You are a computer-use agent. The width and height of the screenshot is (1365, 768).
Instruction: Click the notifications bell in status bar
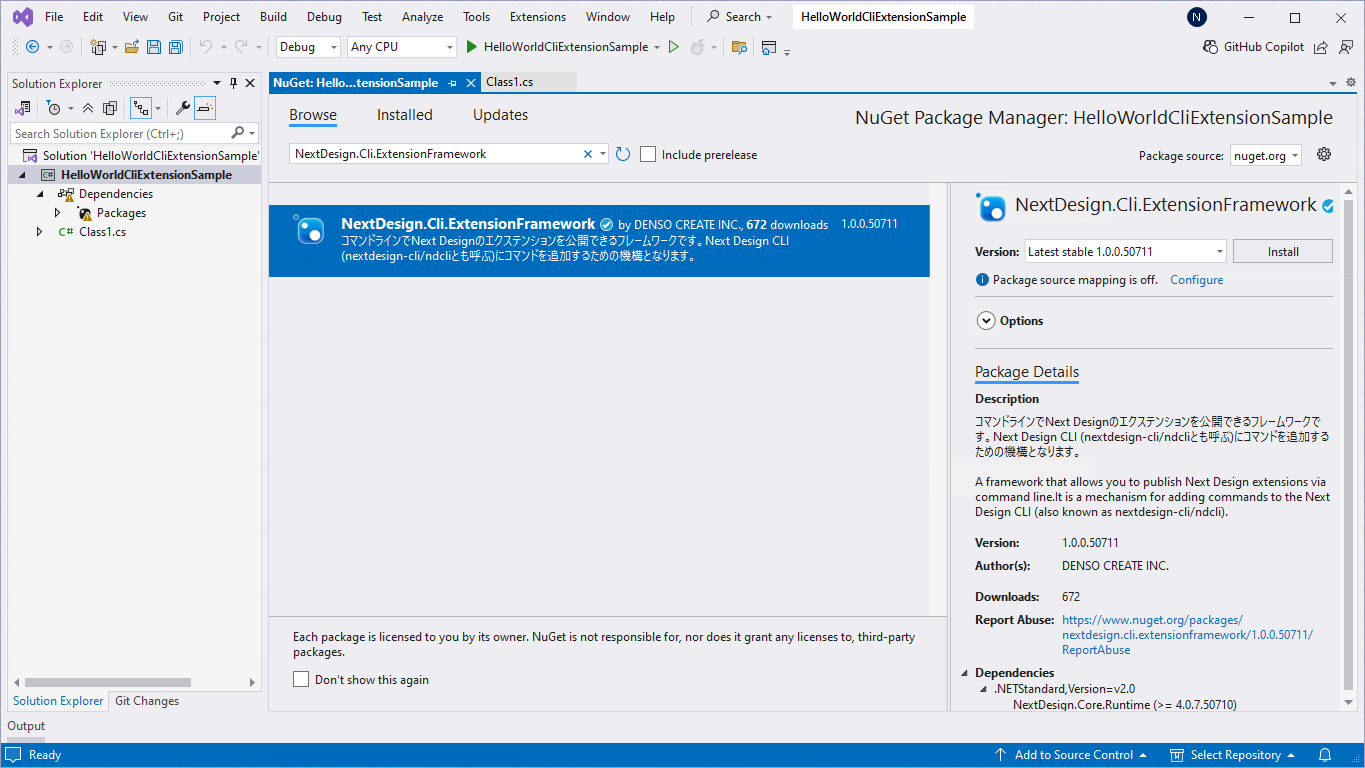[x=1325, y=755]
